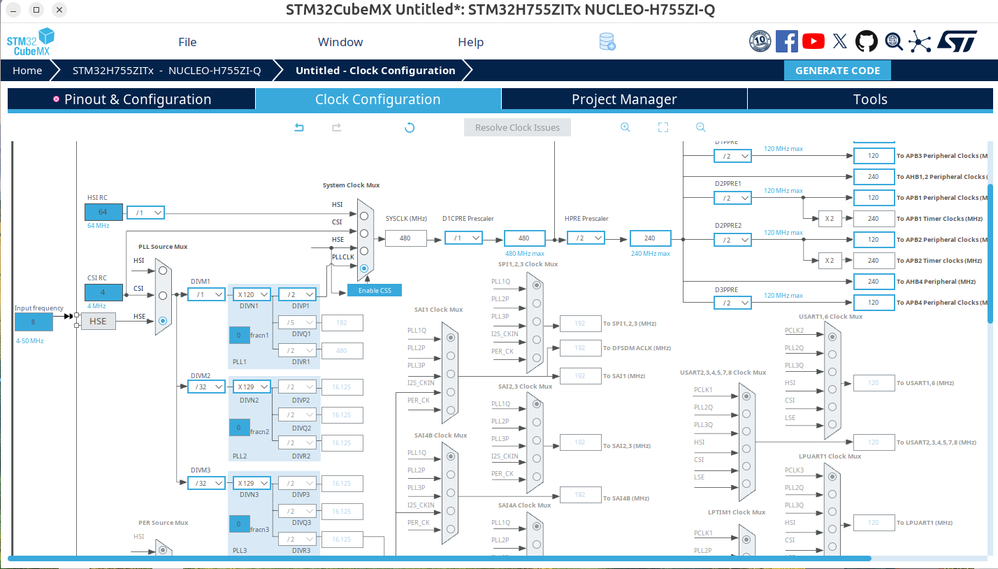Open the D1CPRE Prescaler dropdown
Viewport: 998px width, 569px height.
coord(463,238)
